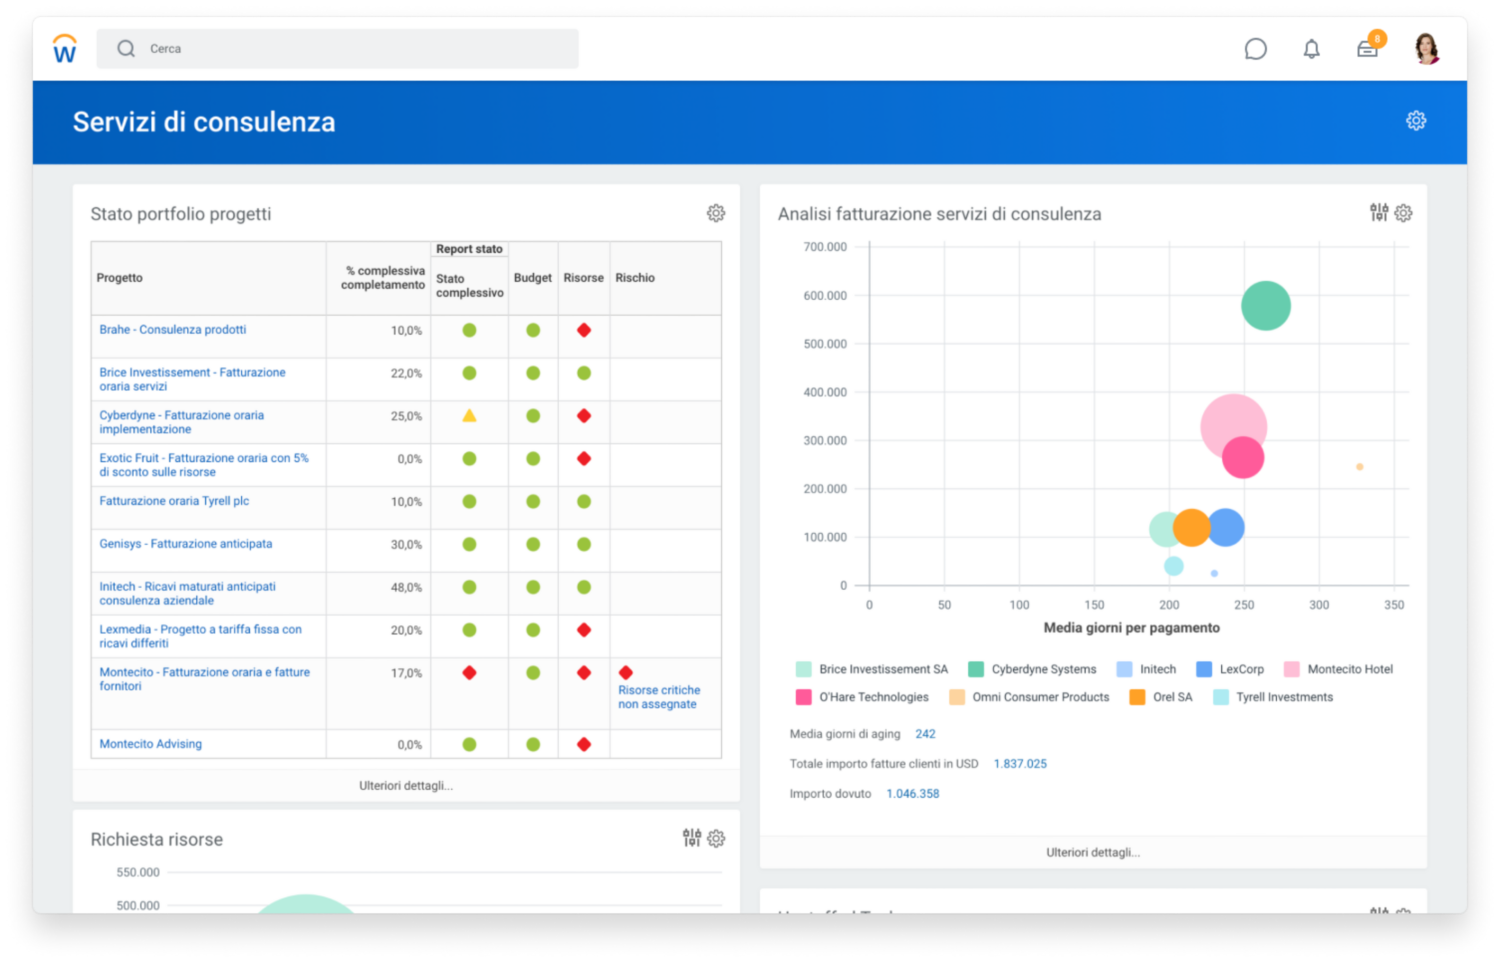Open the inbox tray with badge
Image resolution: width=1500 pixels, height=963 pixels.
click(1368, 47)
